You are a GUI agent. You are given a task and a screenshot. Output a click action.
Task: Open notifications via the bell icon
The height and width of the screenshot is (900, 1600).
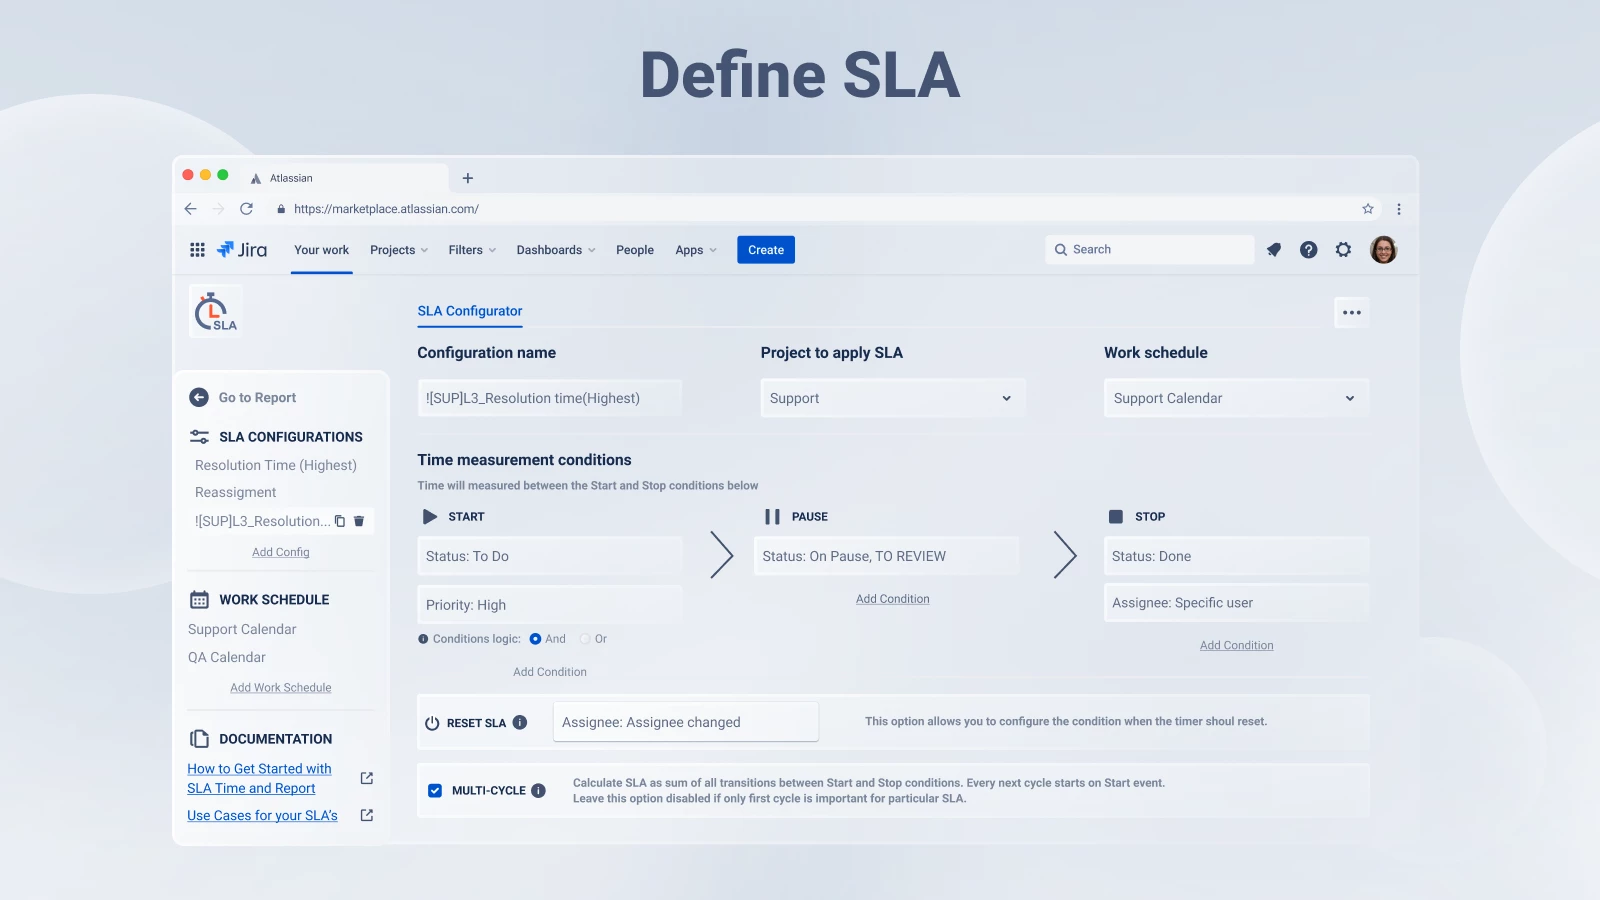(1273, 250)
